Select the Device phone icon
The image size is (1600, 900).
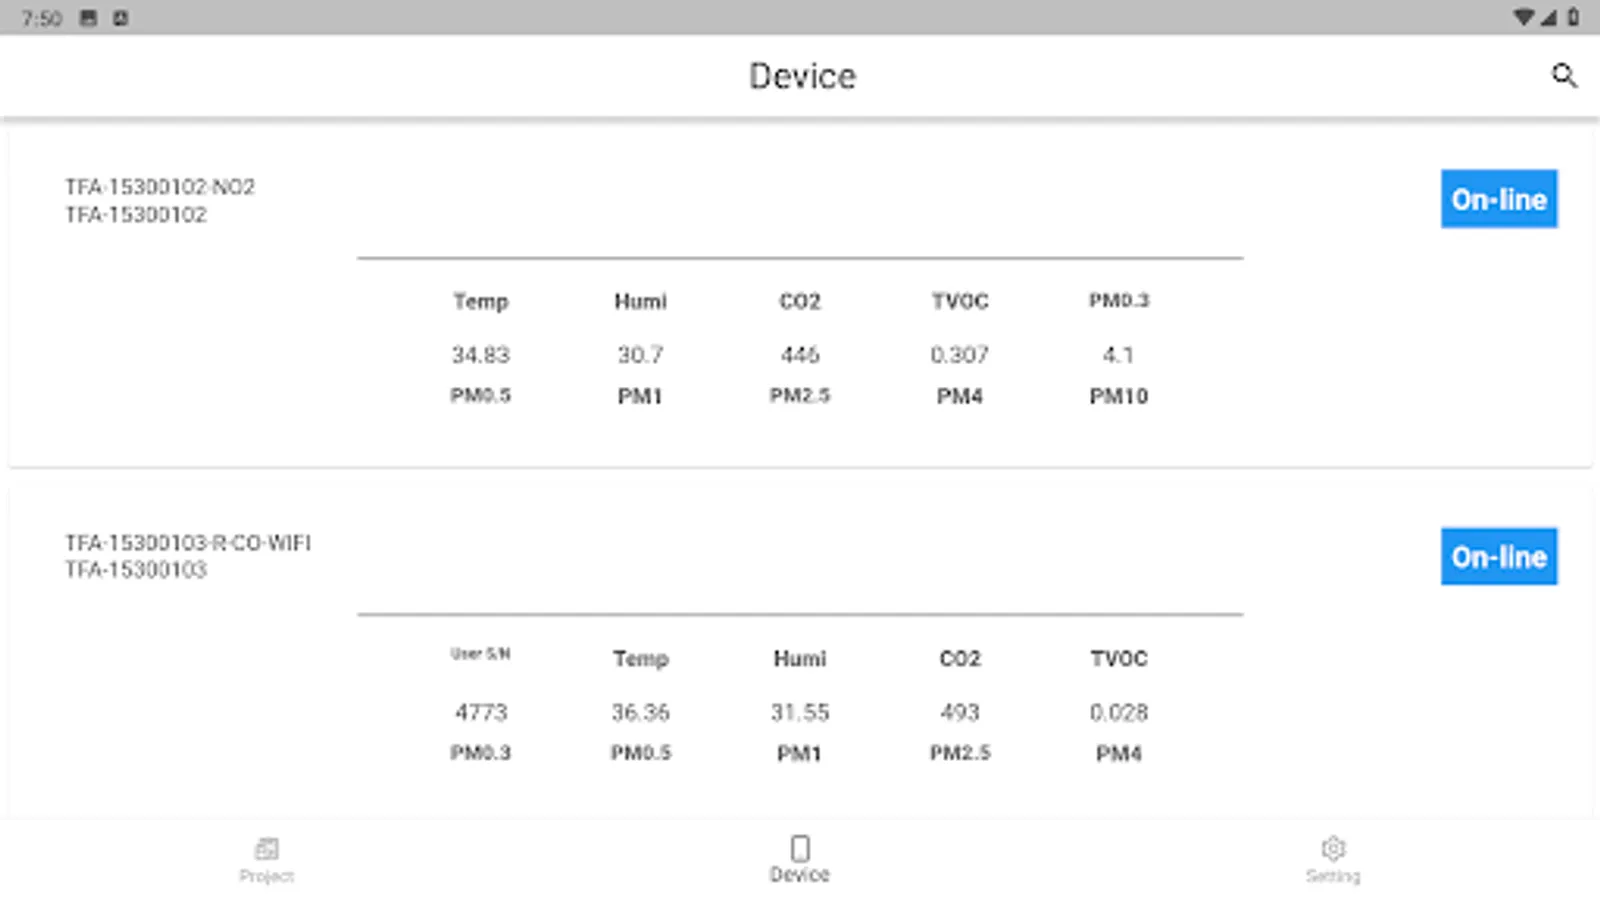[800, 848]
